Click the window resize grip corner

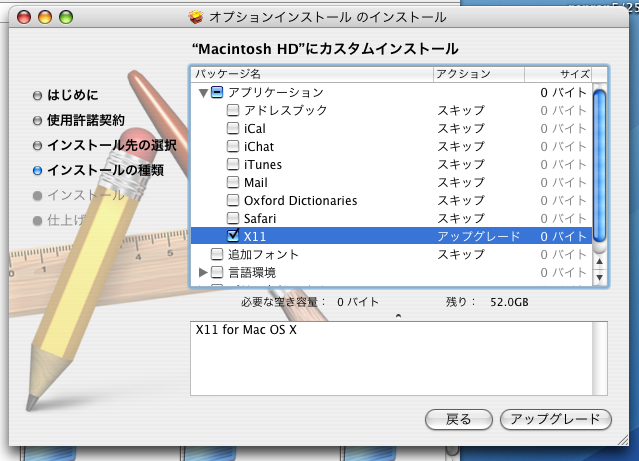[623, 440]
